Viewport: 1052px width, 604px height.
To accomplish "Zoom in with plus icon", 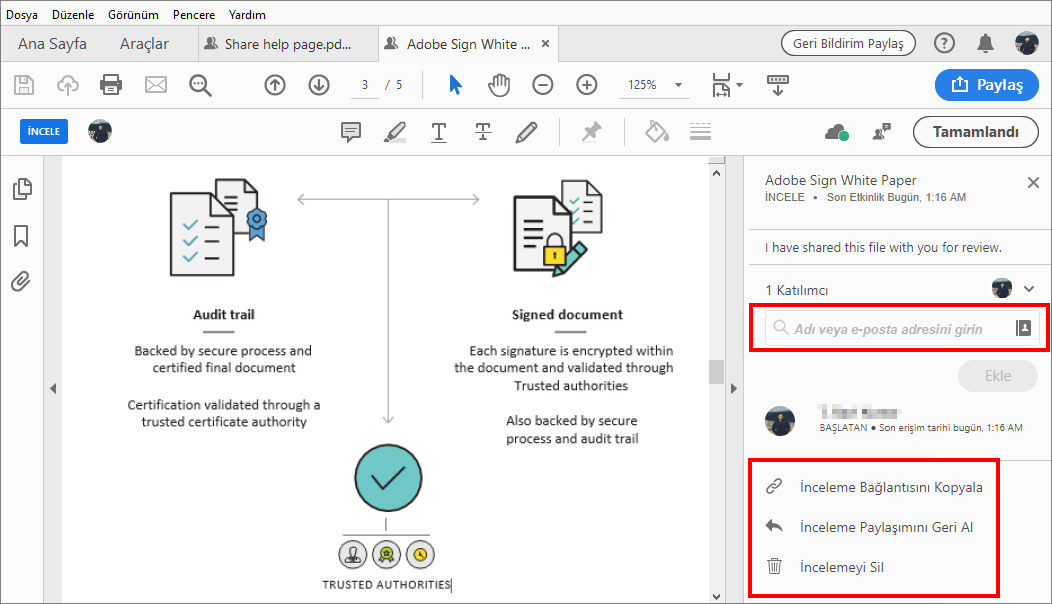I will [587, 85].
